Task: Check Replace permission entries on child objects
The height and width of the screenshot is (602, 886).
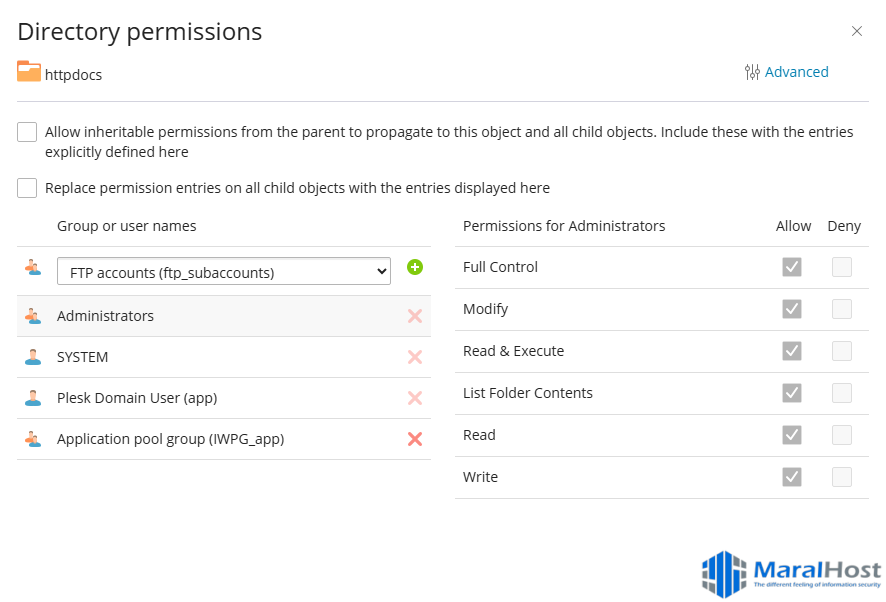Action: pyautogui.click(x=27, y=188)
